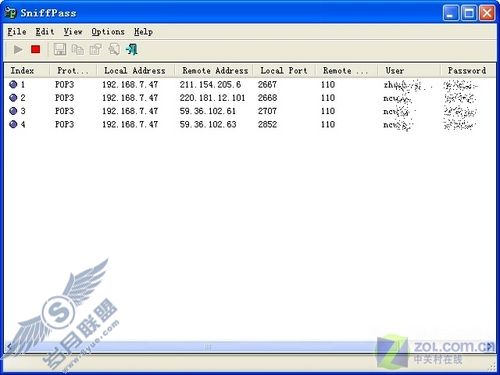The height and width of the screenshot is (375, 500).
Task: Stop capture with the red square
Action: (x=36, y=50)
